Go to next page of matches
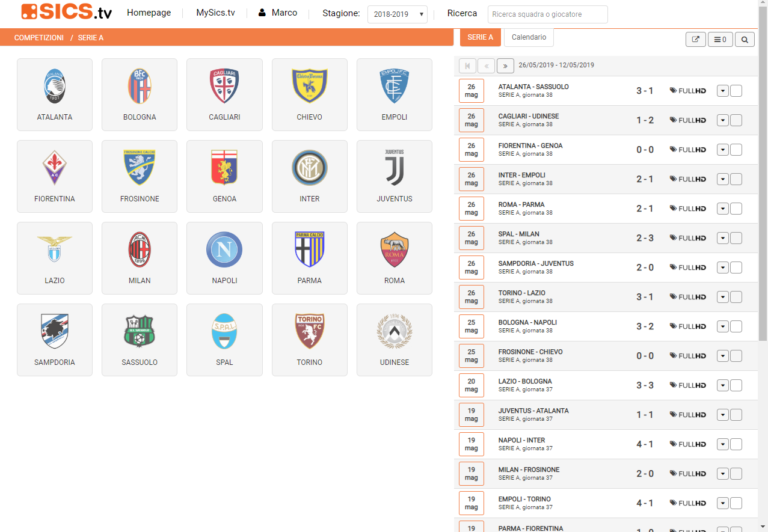The width and height of the screenshot is (768, 532). [506, 65]
